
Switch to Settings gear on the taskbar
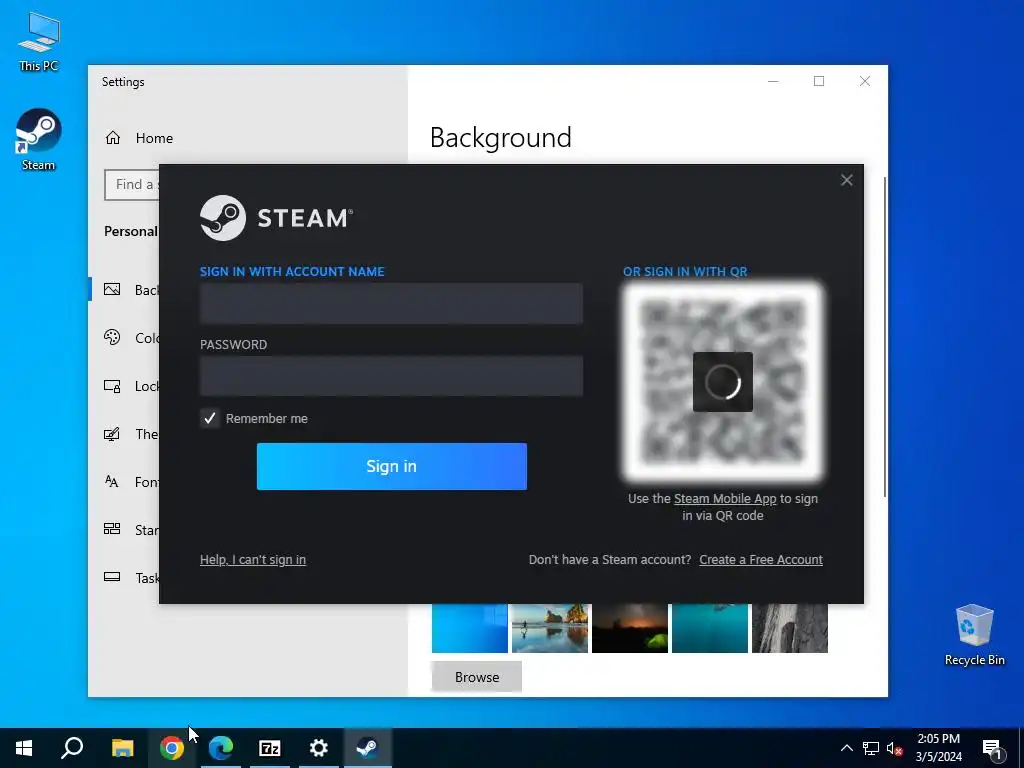(319, 748)
